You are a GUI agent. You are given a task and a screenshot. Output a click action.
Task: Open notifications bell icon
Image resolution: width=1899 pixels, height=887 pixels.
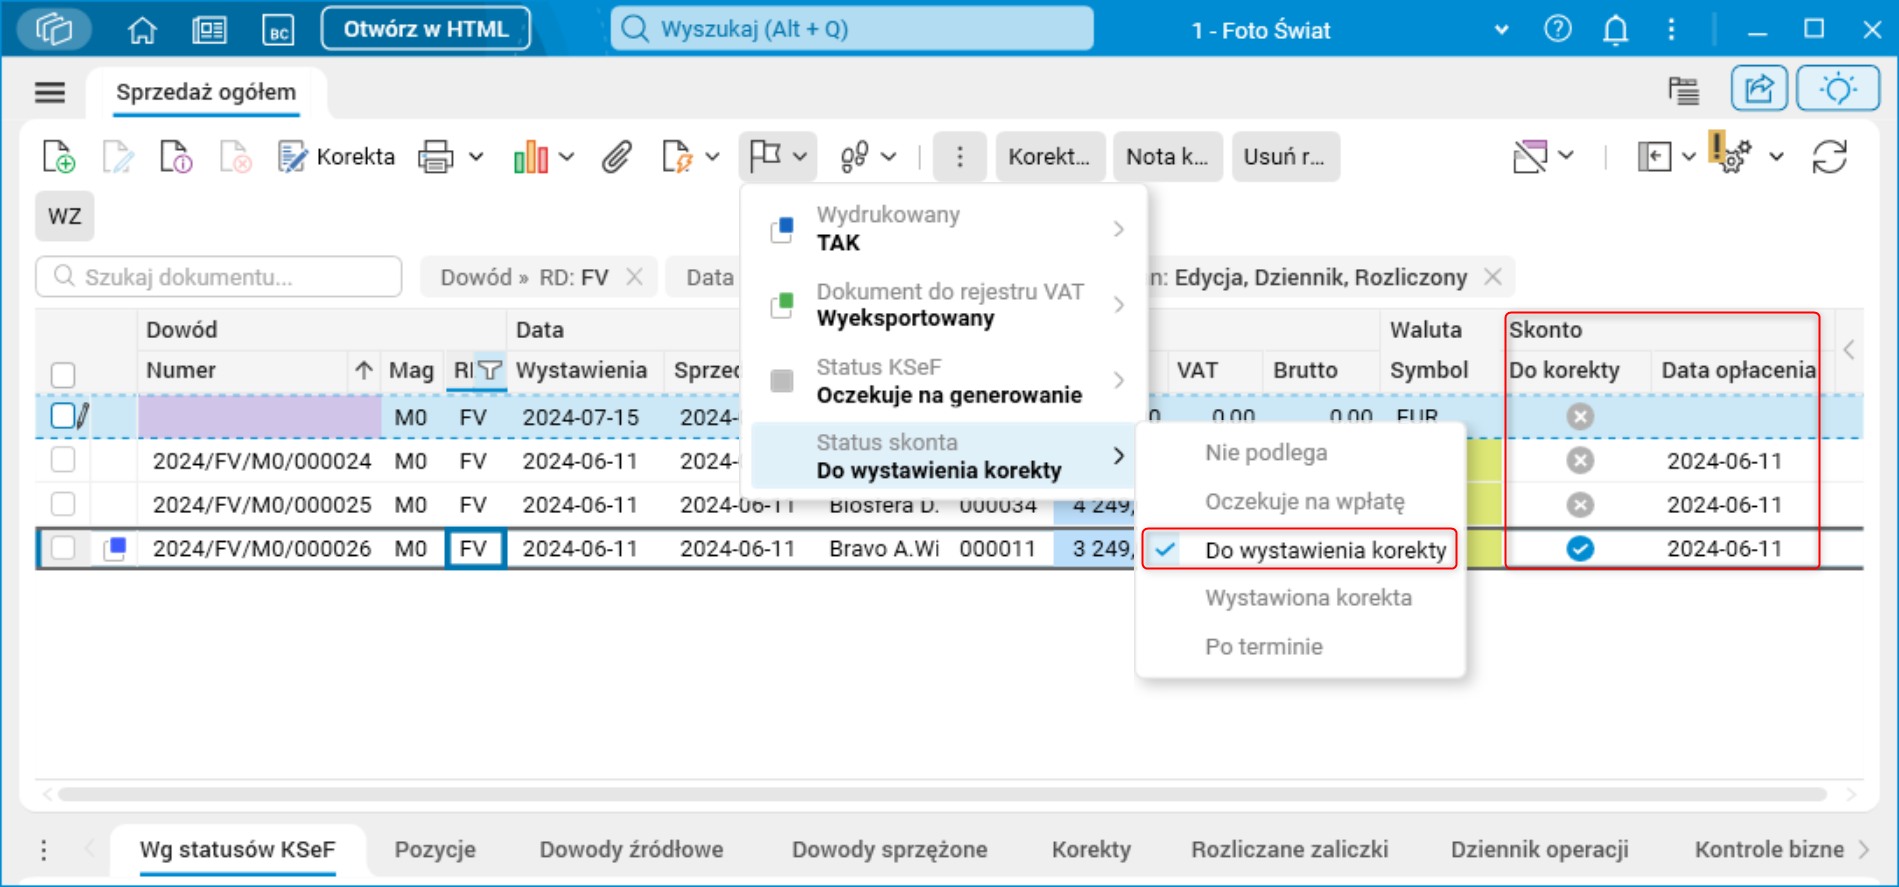coord(1615,30)
